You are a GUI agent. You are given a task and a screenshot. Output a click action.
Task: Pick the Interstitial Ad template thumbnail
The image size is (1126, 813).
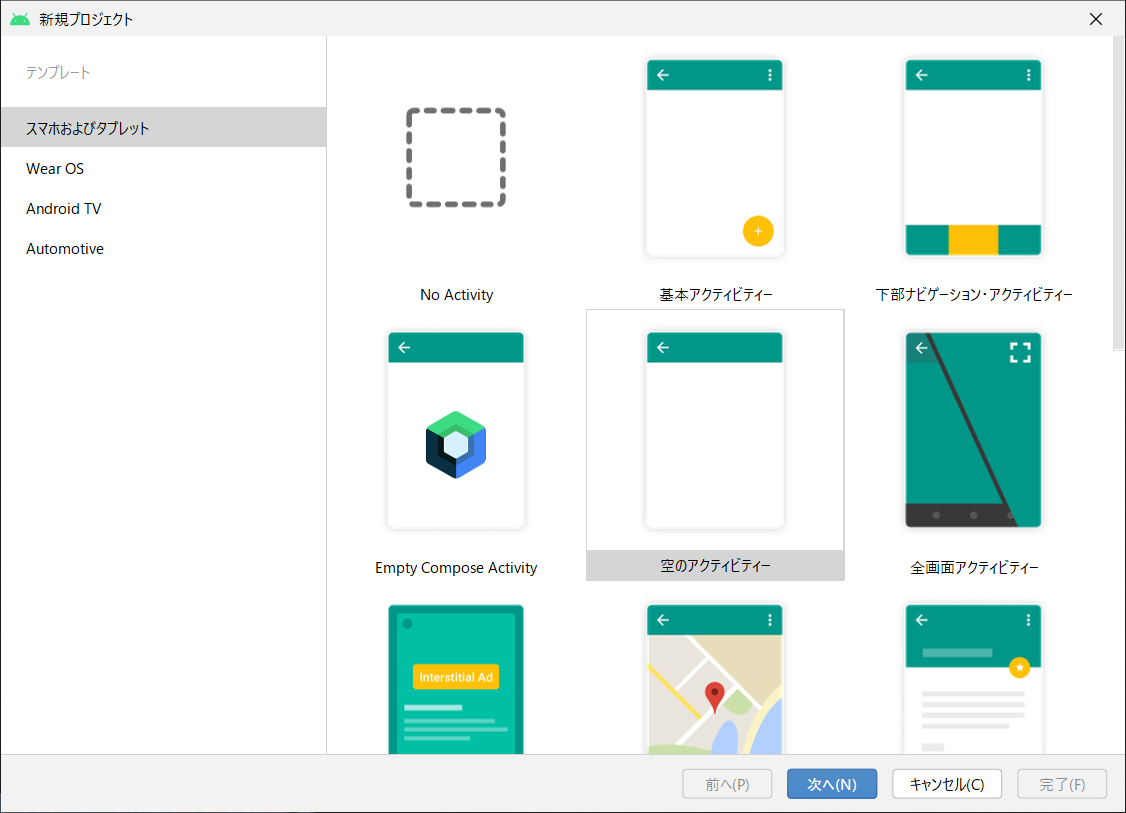[456, 679]
